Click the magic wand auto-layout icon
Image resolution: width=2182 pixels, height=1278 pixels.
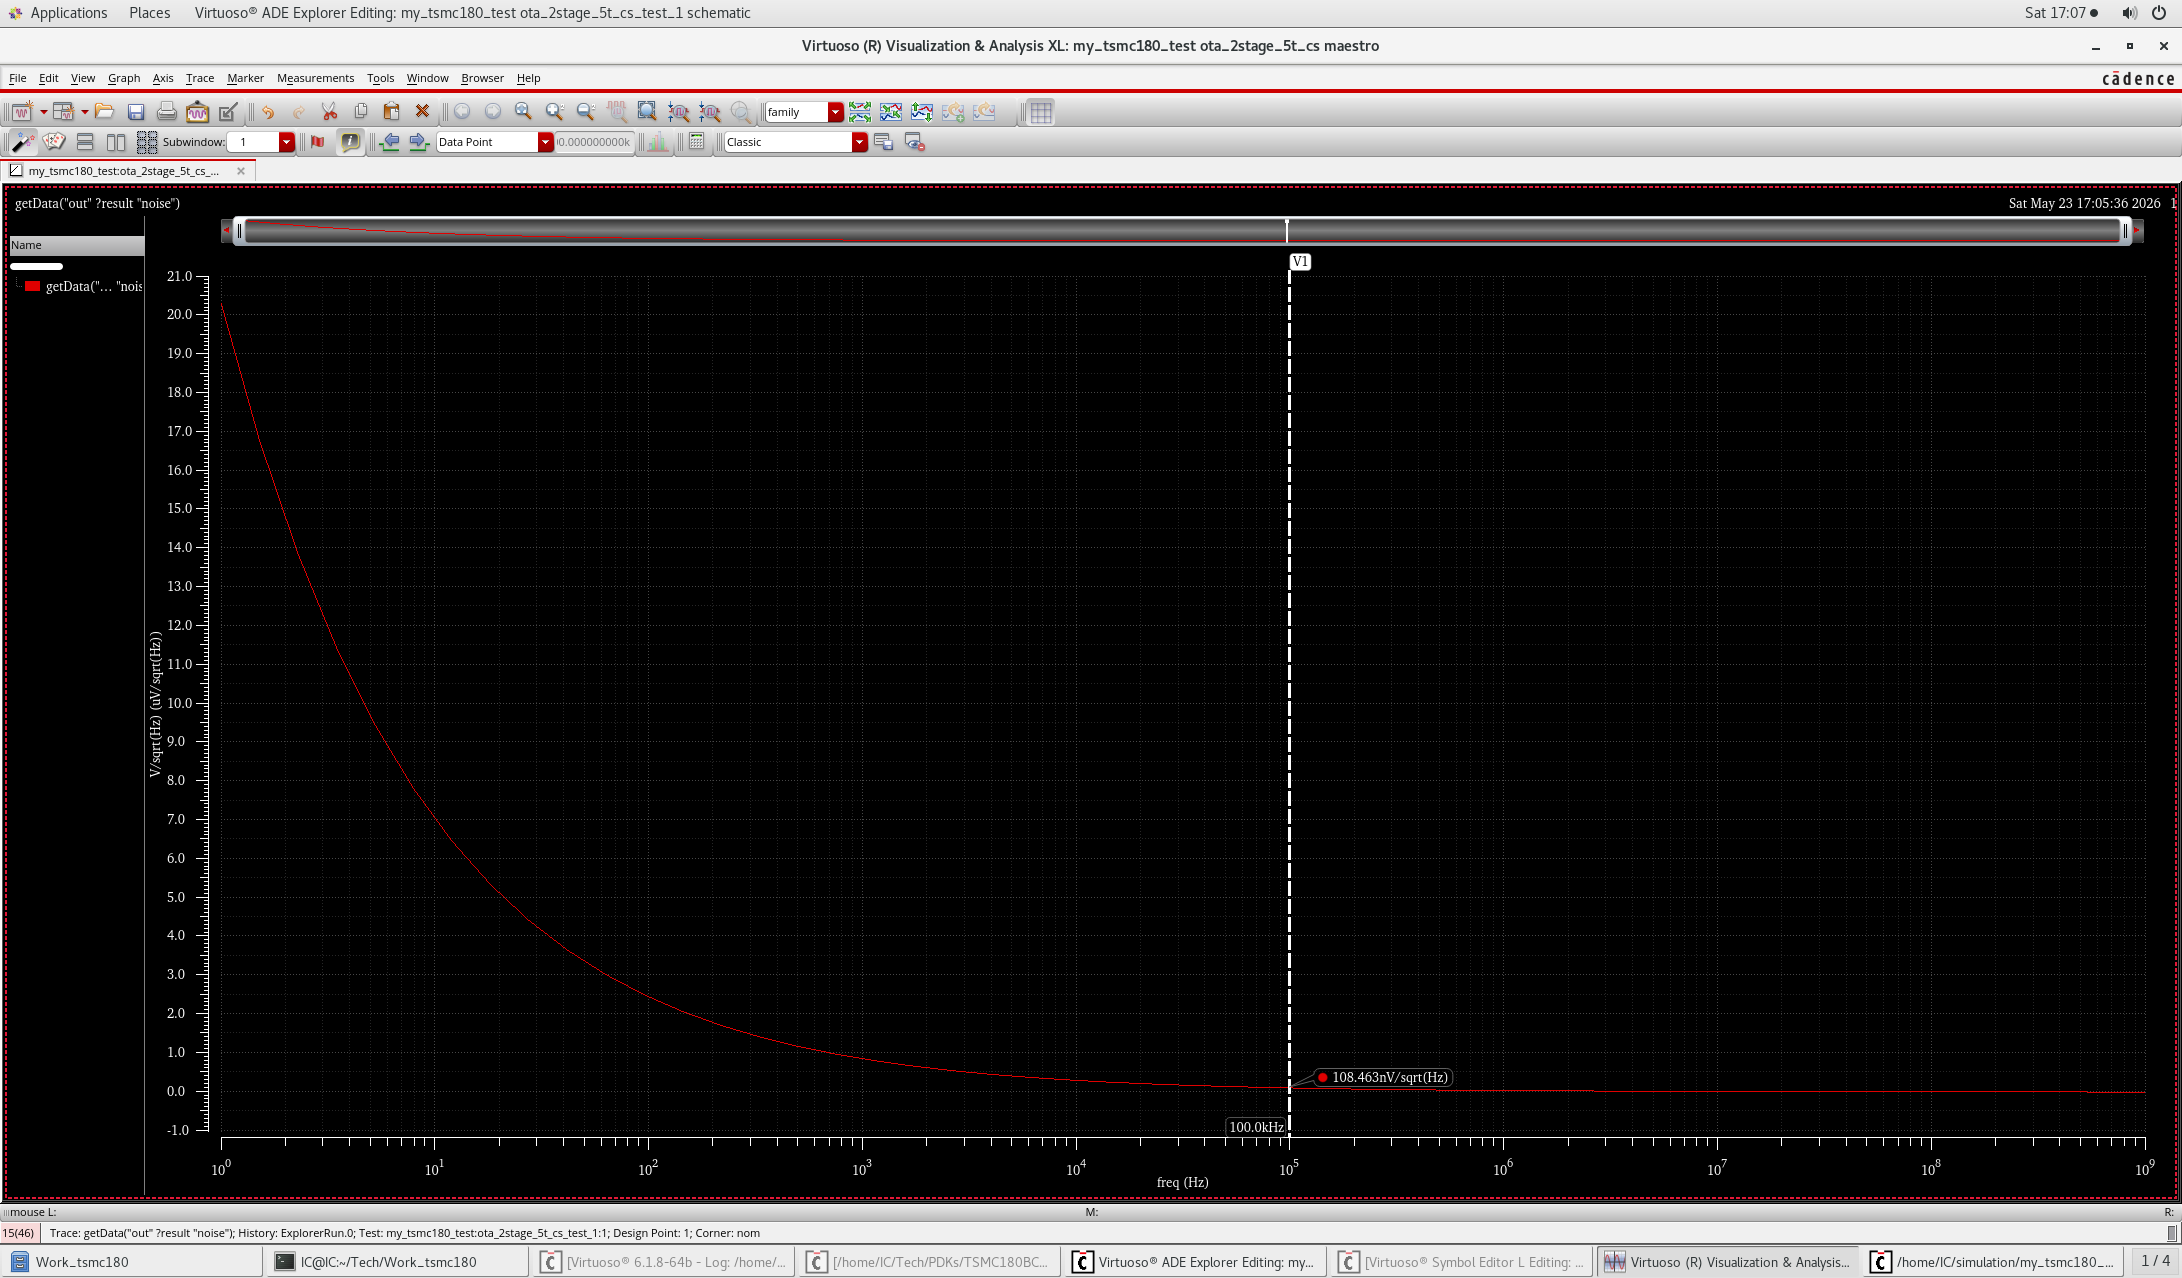[x=22, y=142]
